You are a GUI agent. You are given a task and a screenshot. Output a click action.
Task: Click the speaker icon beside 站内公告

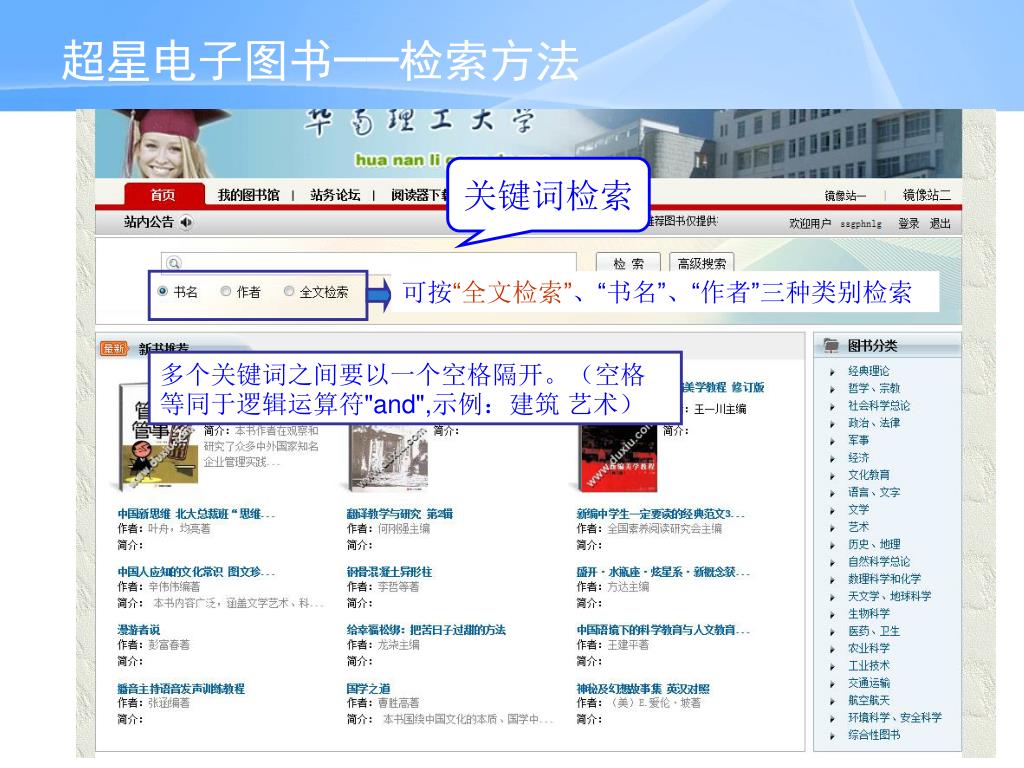pos(186,223)
